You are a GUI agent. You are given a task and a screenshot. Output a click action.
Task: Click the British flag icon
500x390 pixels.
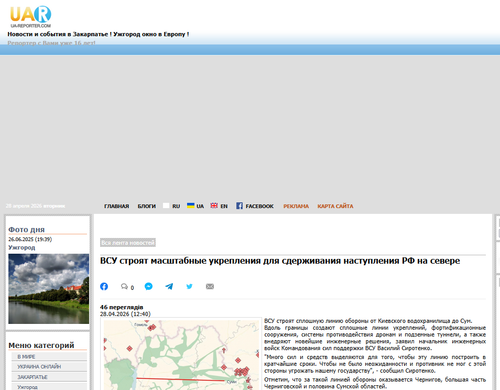[x=214, y=205]
